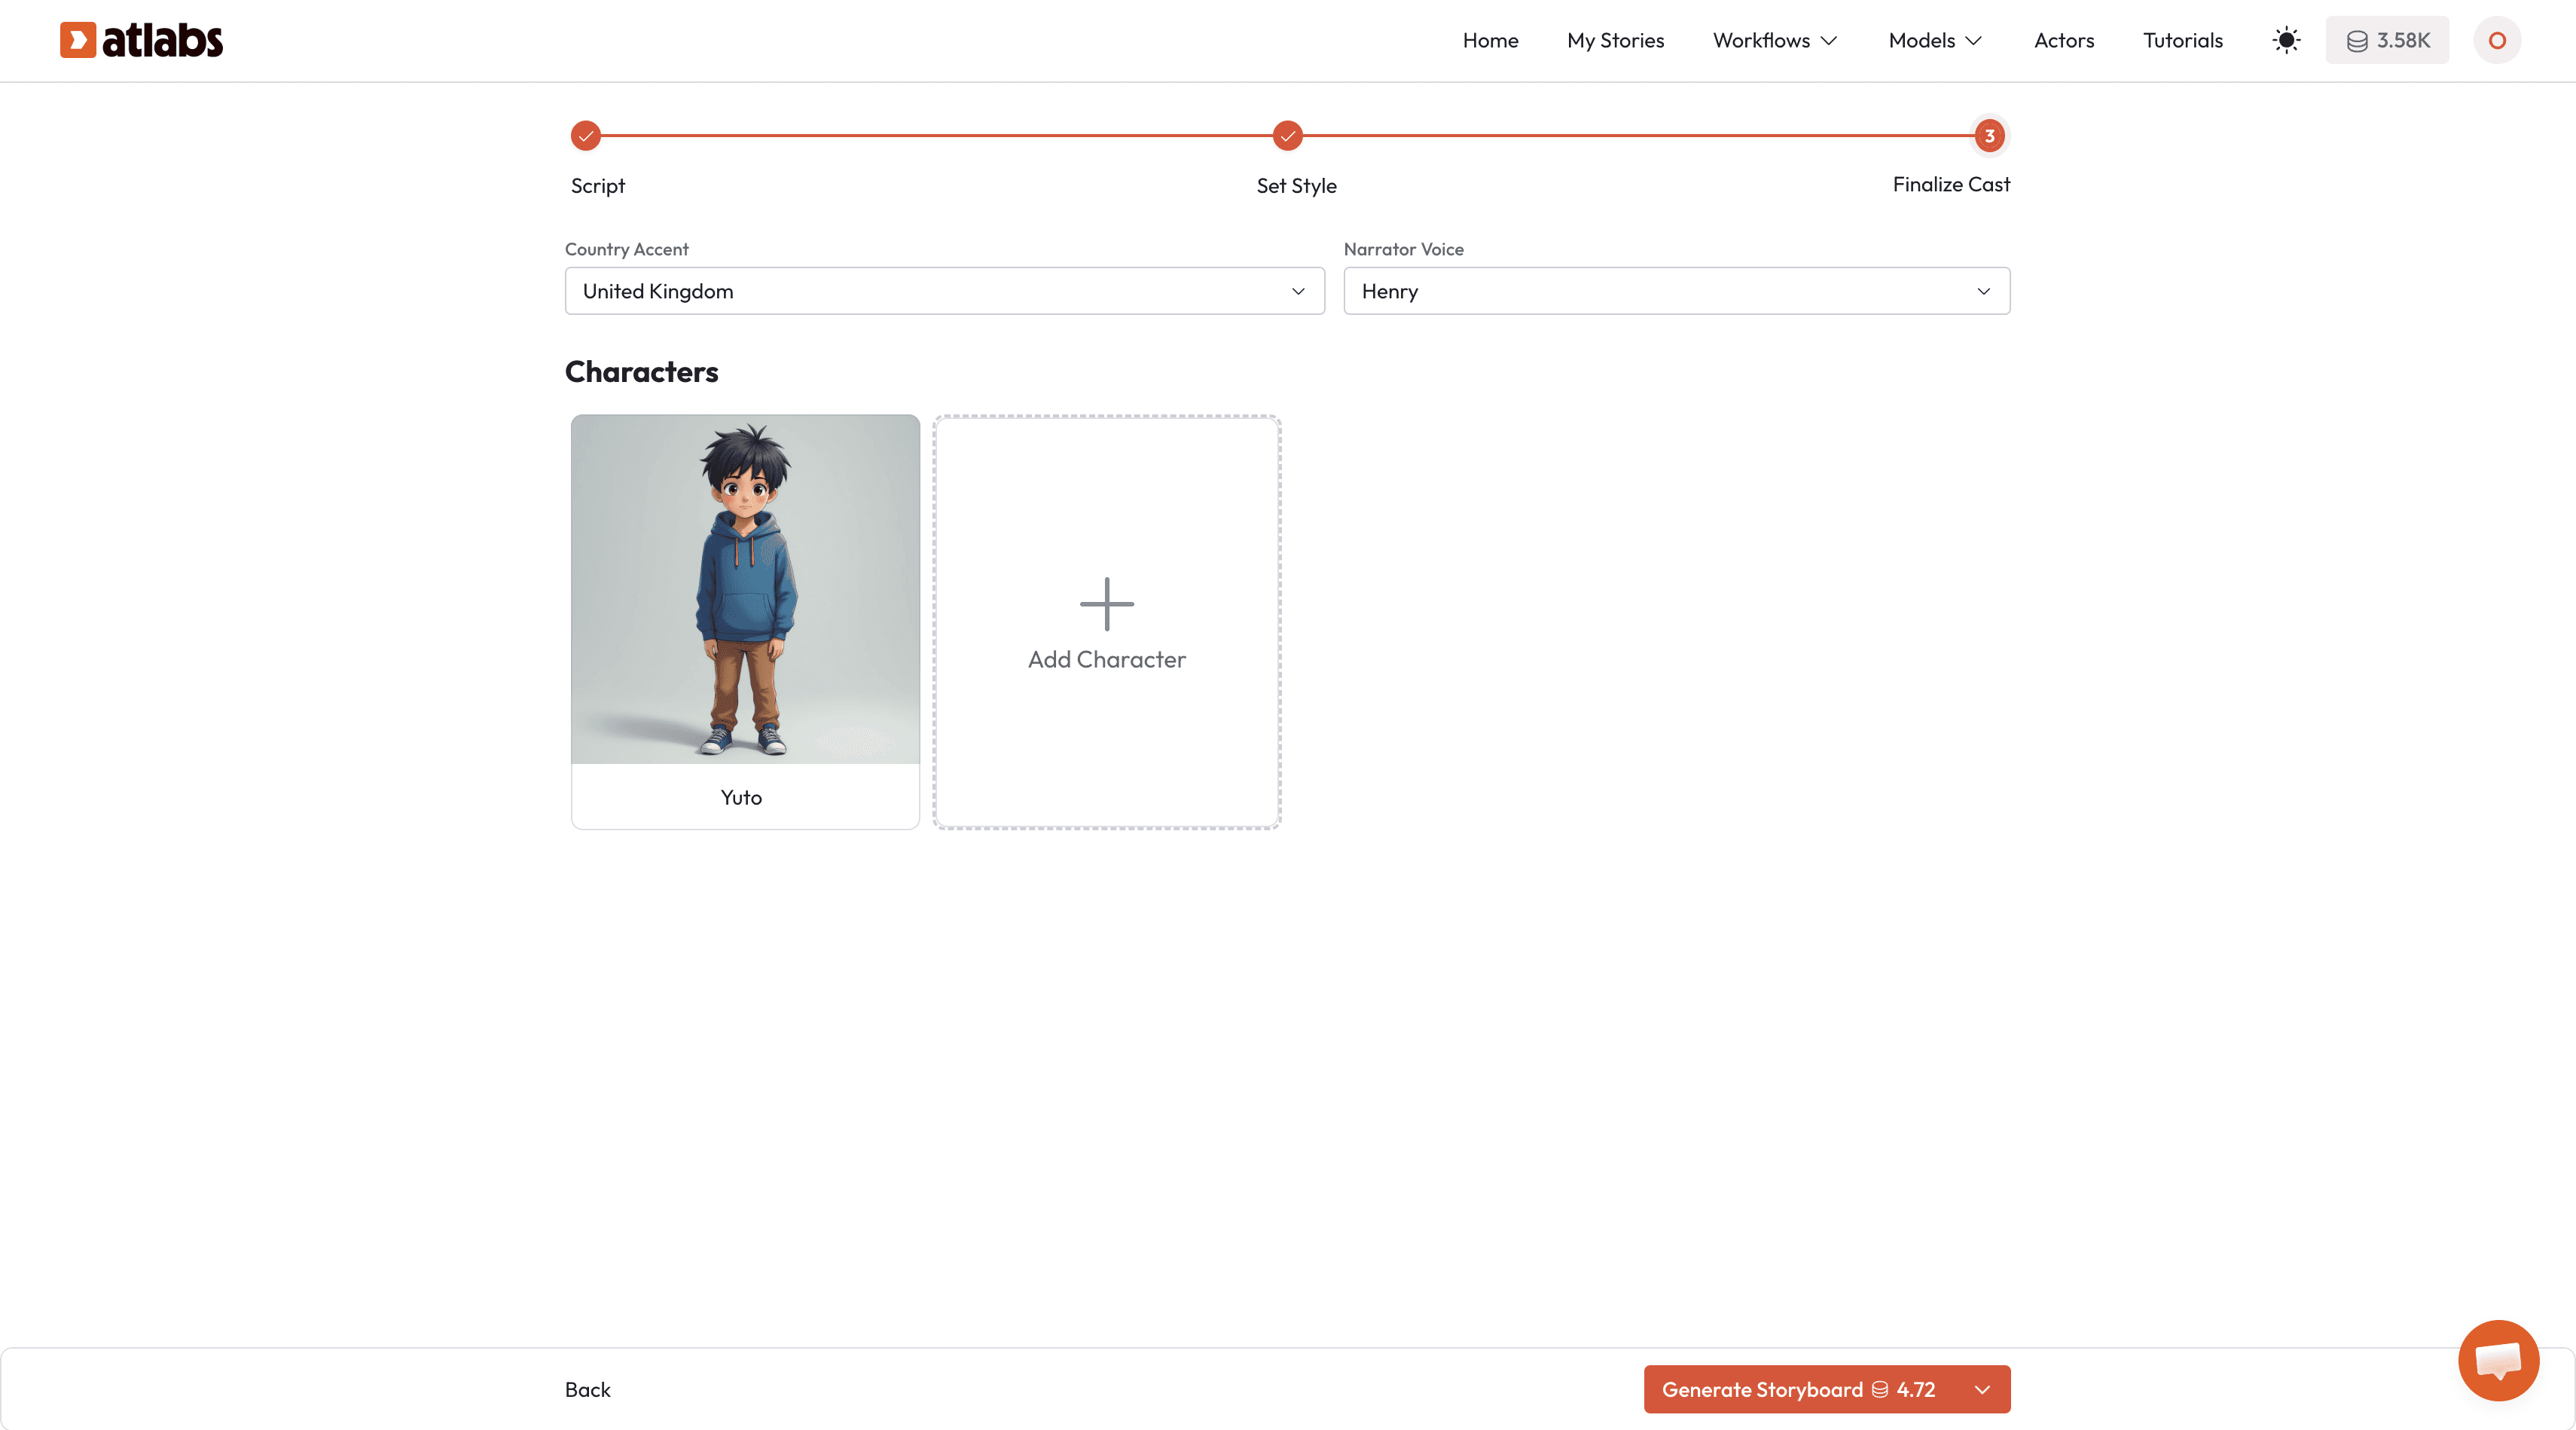Click the plus Add Character icon
This screenshot has width=2576, height=1430.
coord(1106,604)
